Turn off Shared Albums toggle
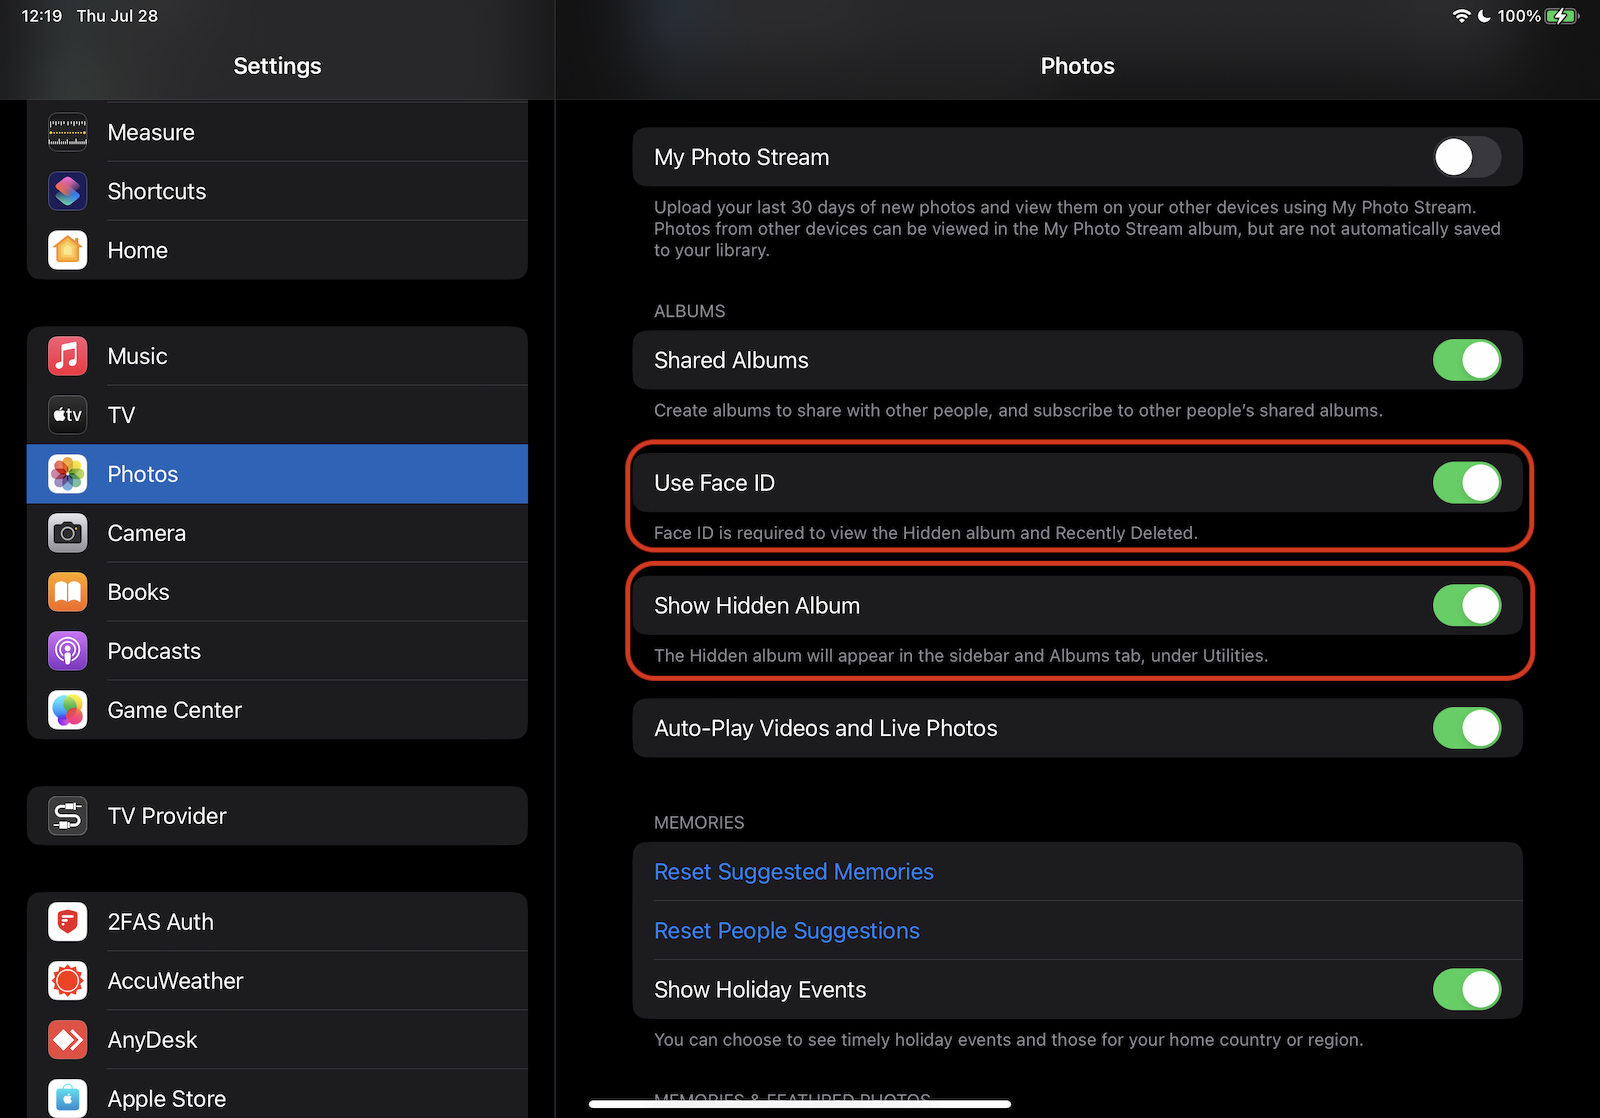The width and height of the screenshot is (1600, 1118). pyautogui.click(x=1466, y=360)
